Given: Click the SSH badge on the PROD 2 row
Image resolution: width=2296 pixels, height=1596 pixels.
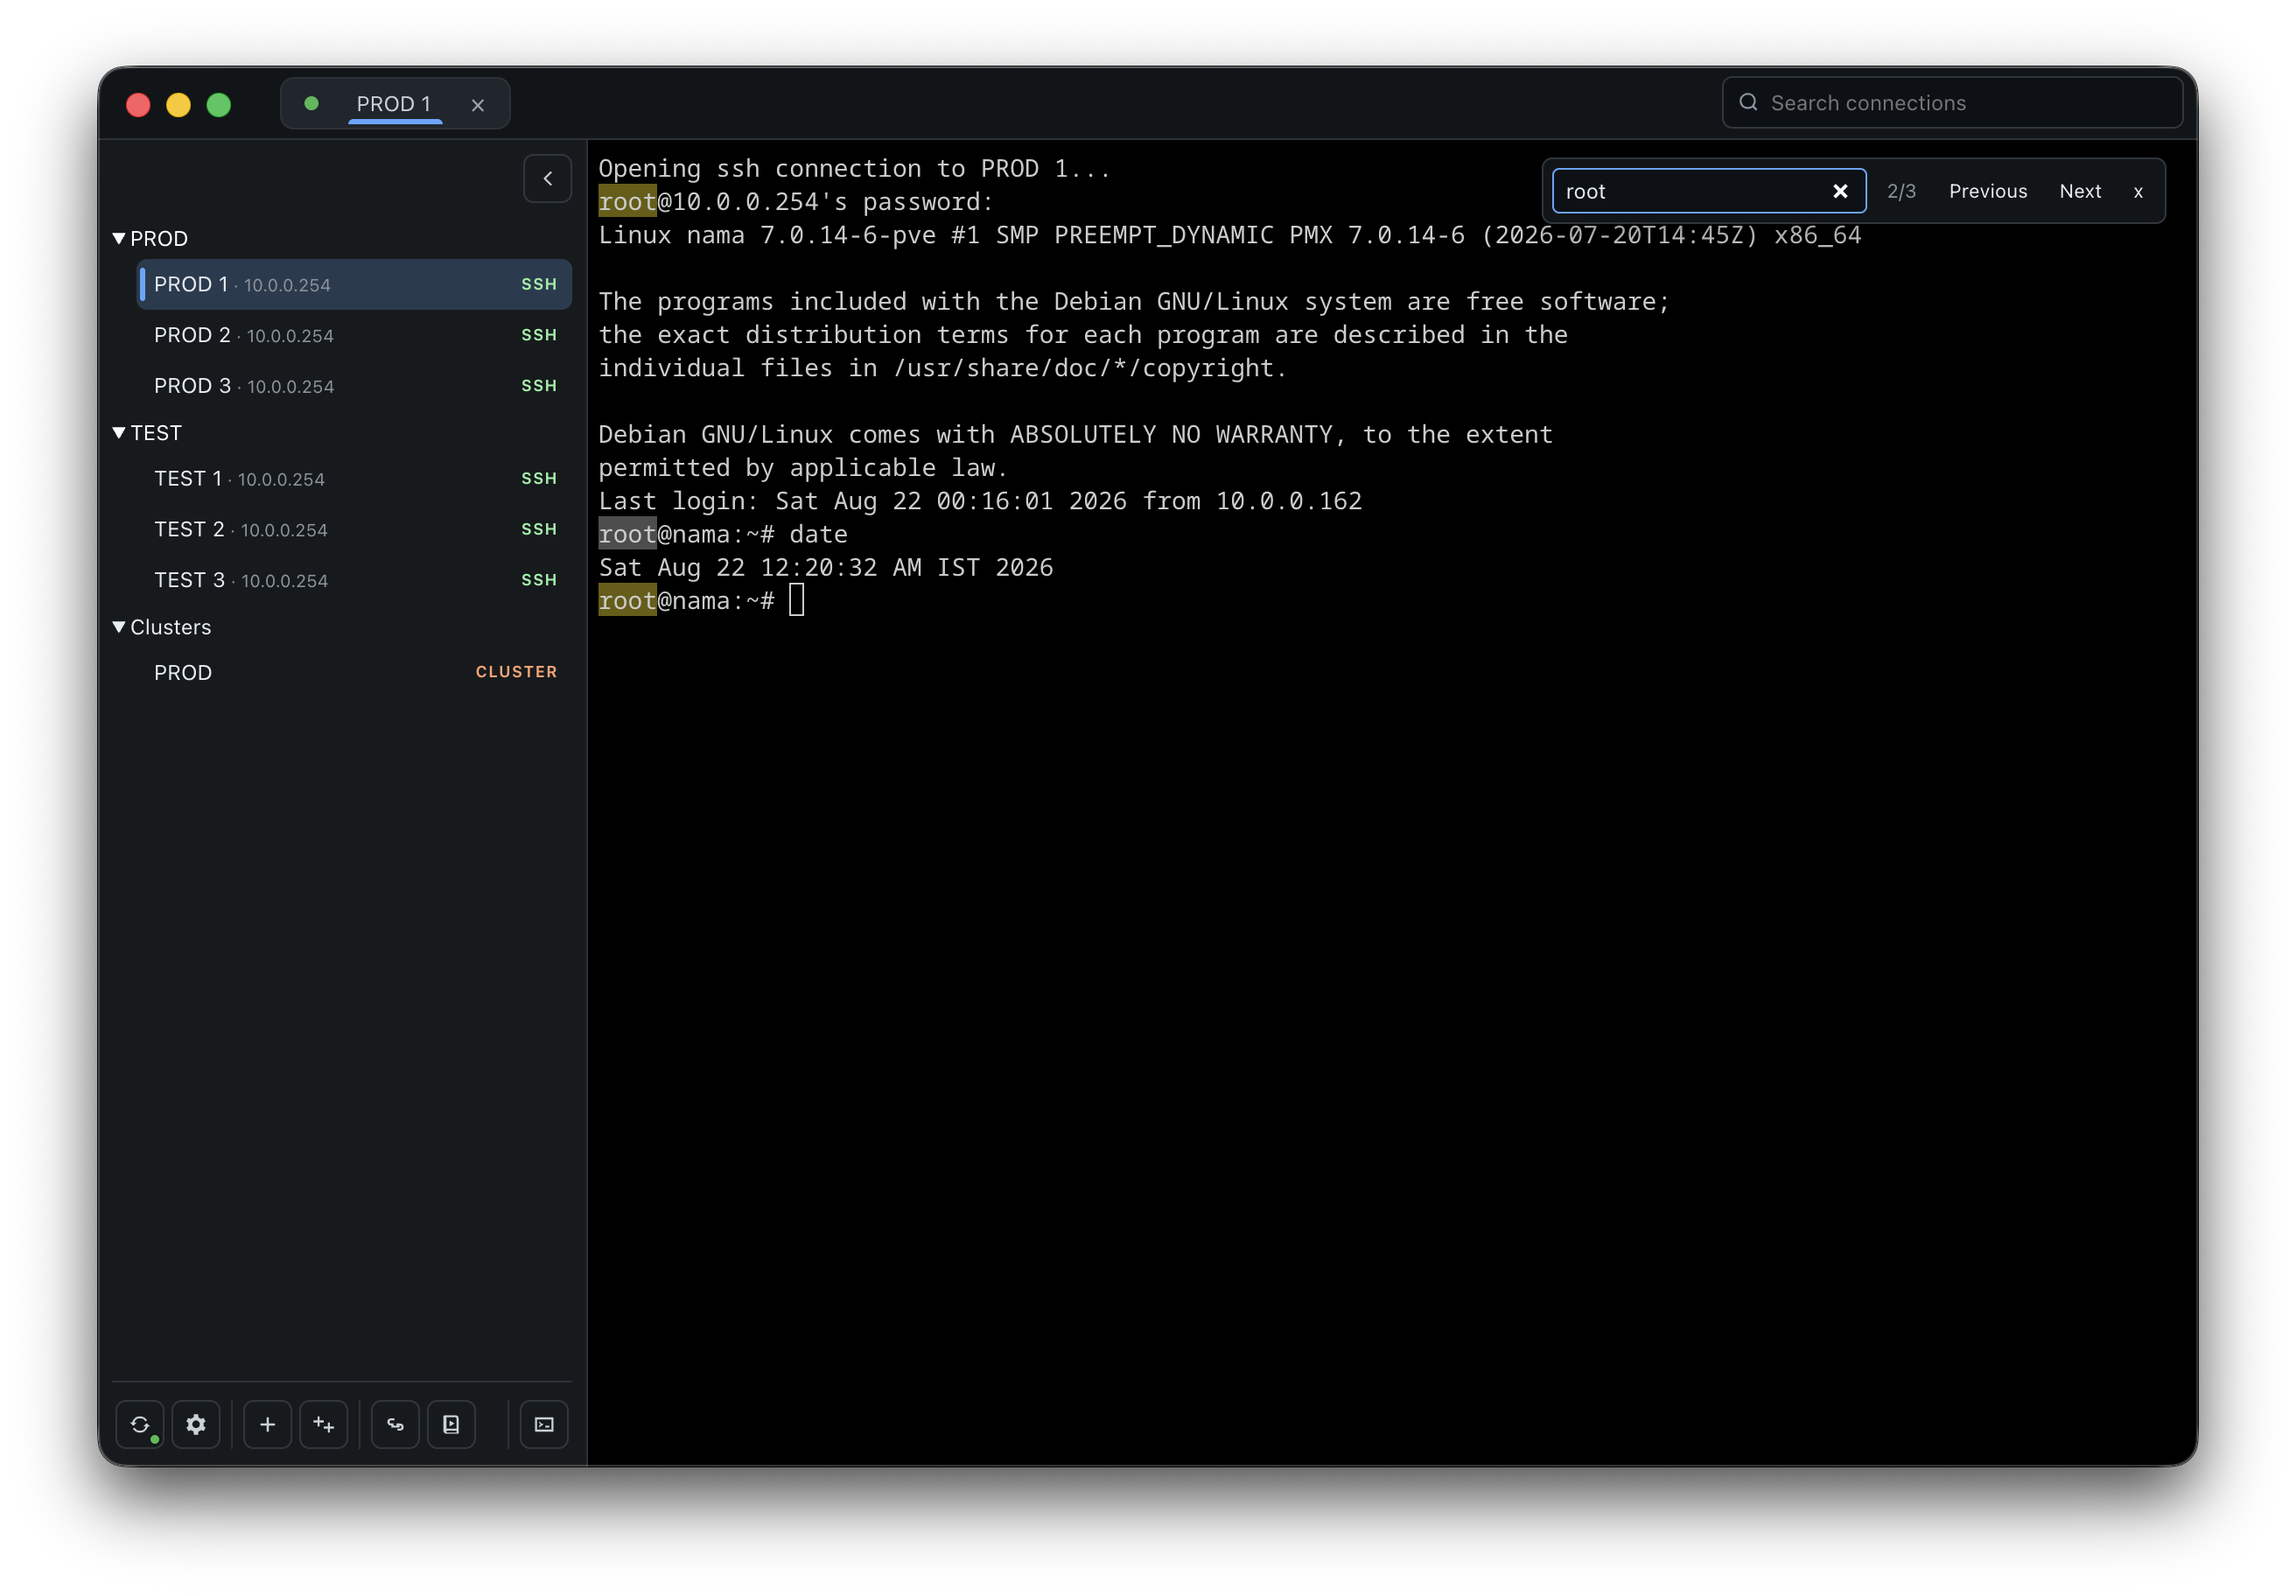Looking at the screenshot, I should pos(539,335).
